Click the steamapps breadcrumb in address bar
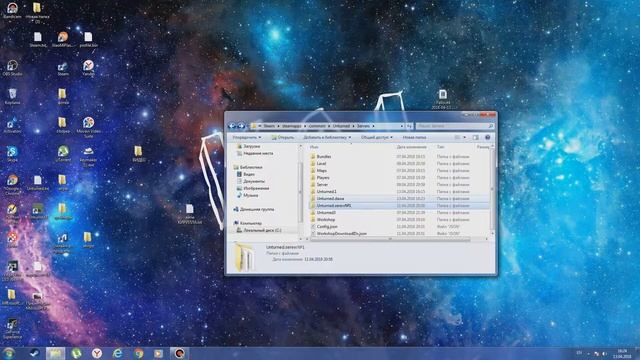The height and width of the screenshot is (360, 640). (291, 126)
